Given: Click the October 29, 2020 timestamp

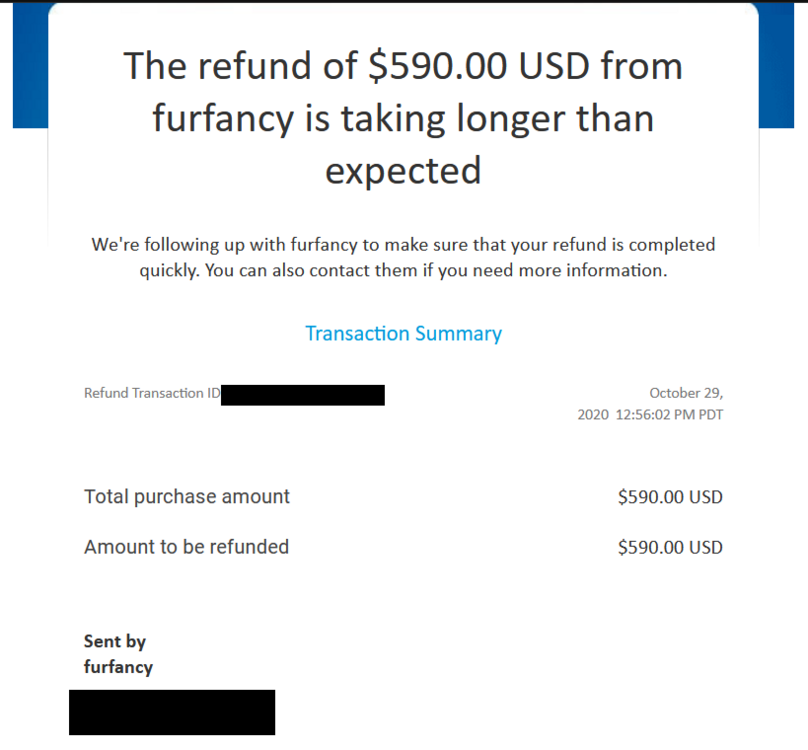Looking at the screenshot, I should pos(650,404).
